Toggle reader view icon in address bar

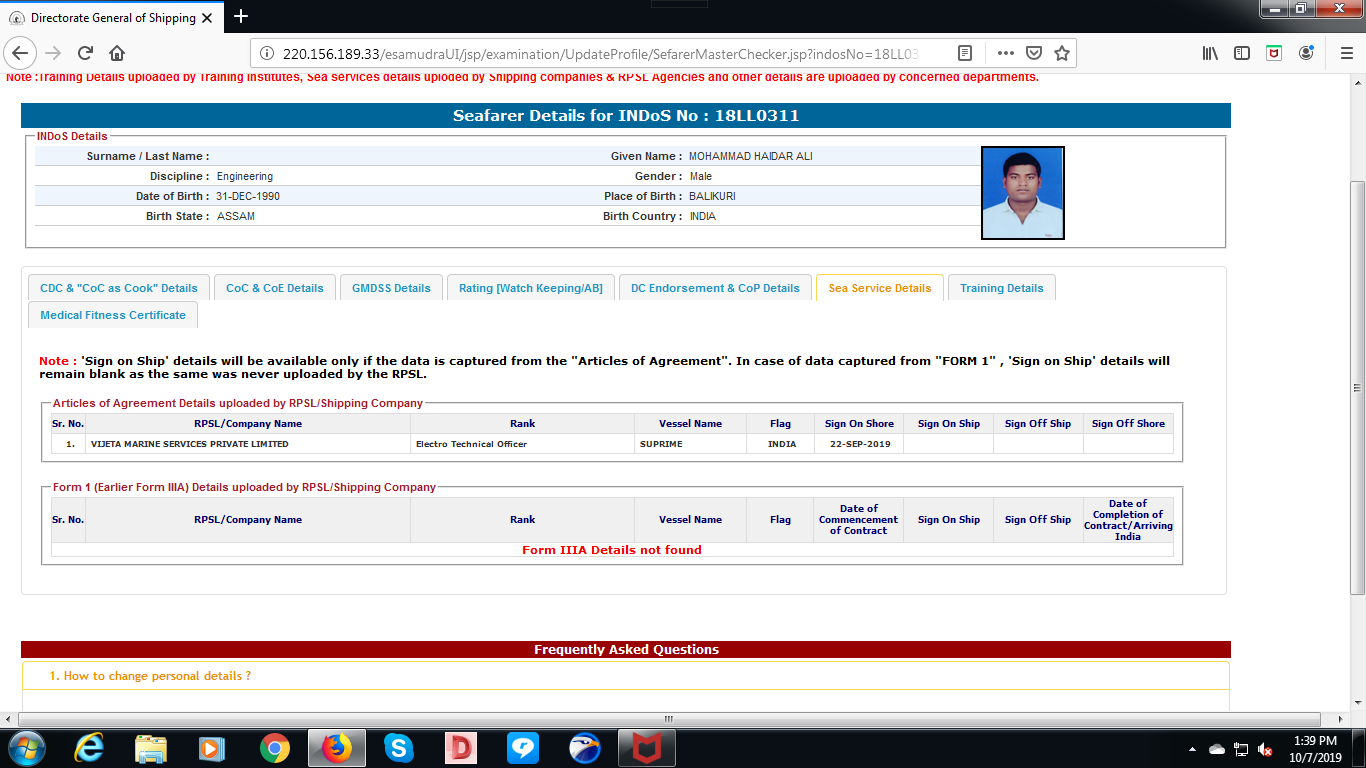[x=964, y=53]
